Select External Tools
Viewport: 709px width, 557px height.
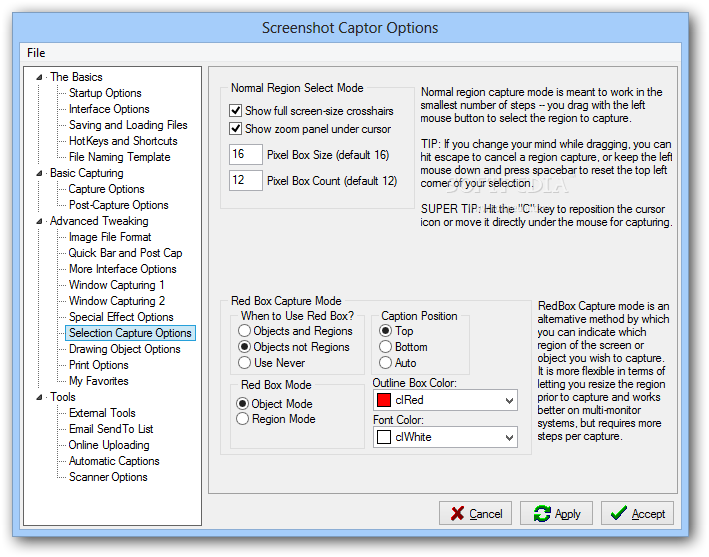(102, 413)
